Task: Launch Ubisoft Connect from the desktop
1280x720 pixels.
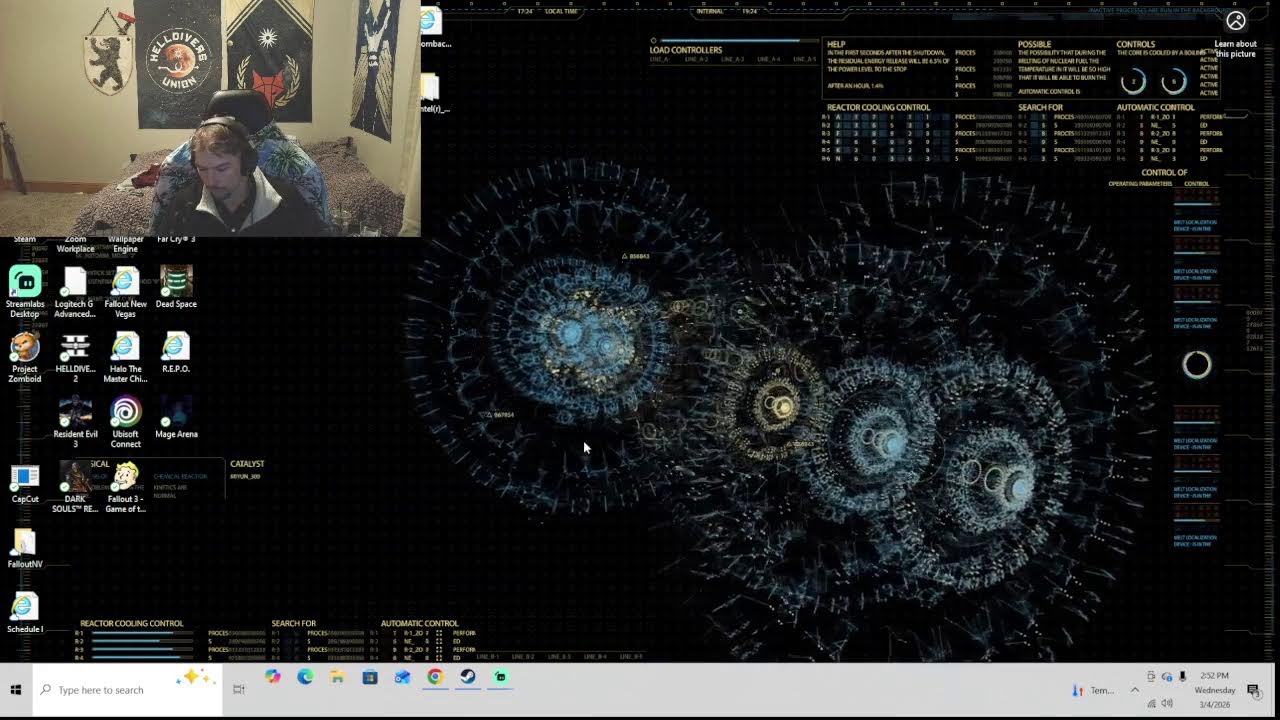Action: point(125,422)
